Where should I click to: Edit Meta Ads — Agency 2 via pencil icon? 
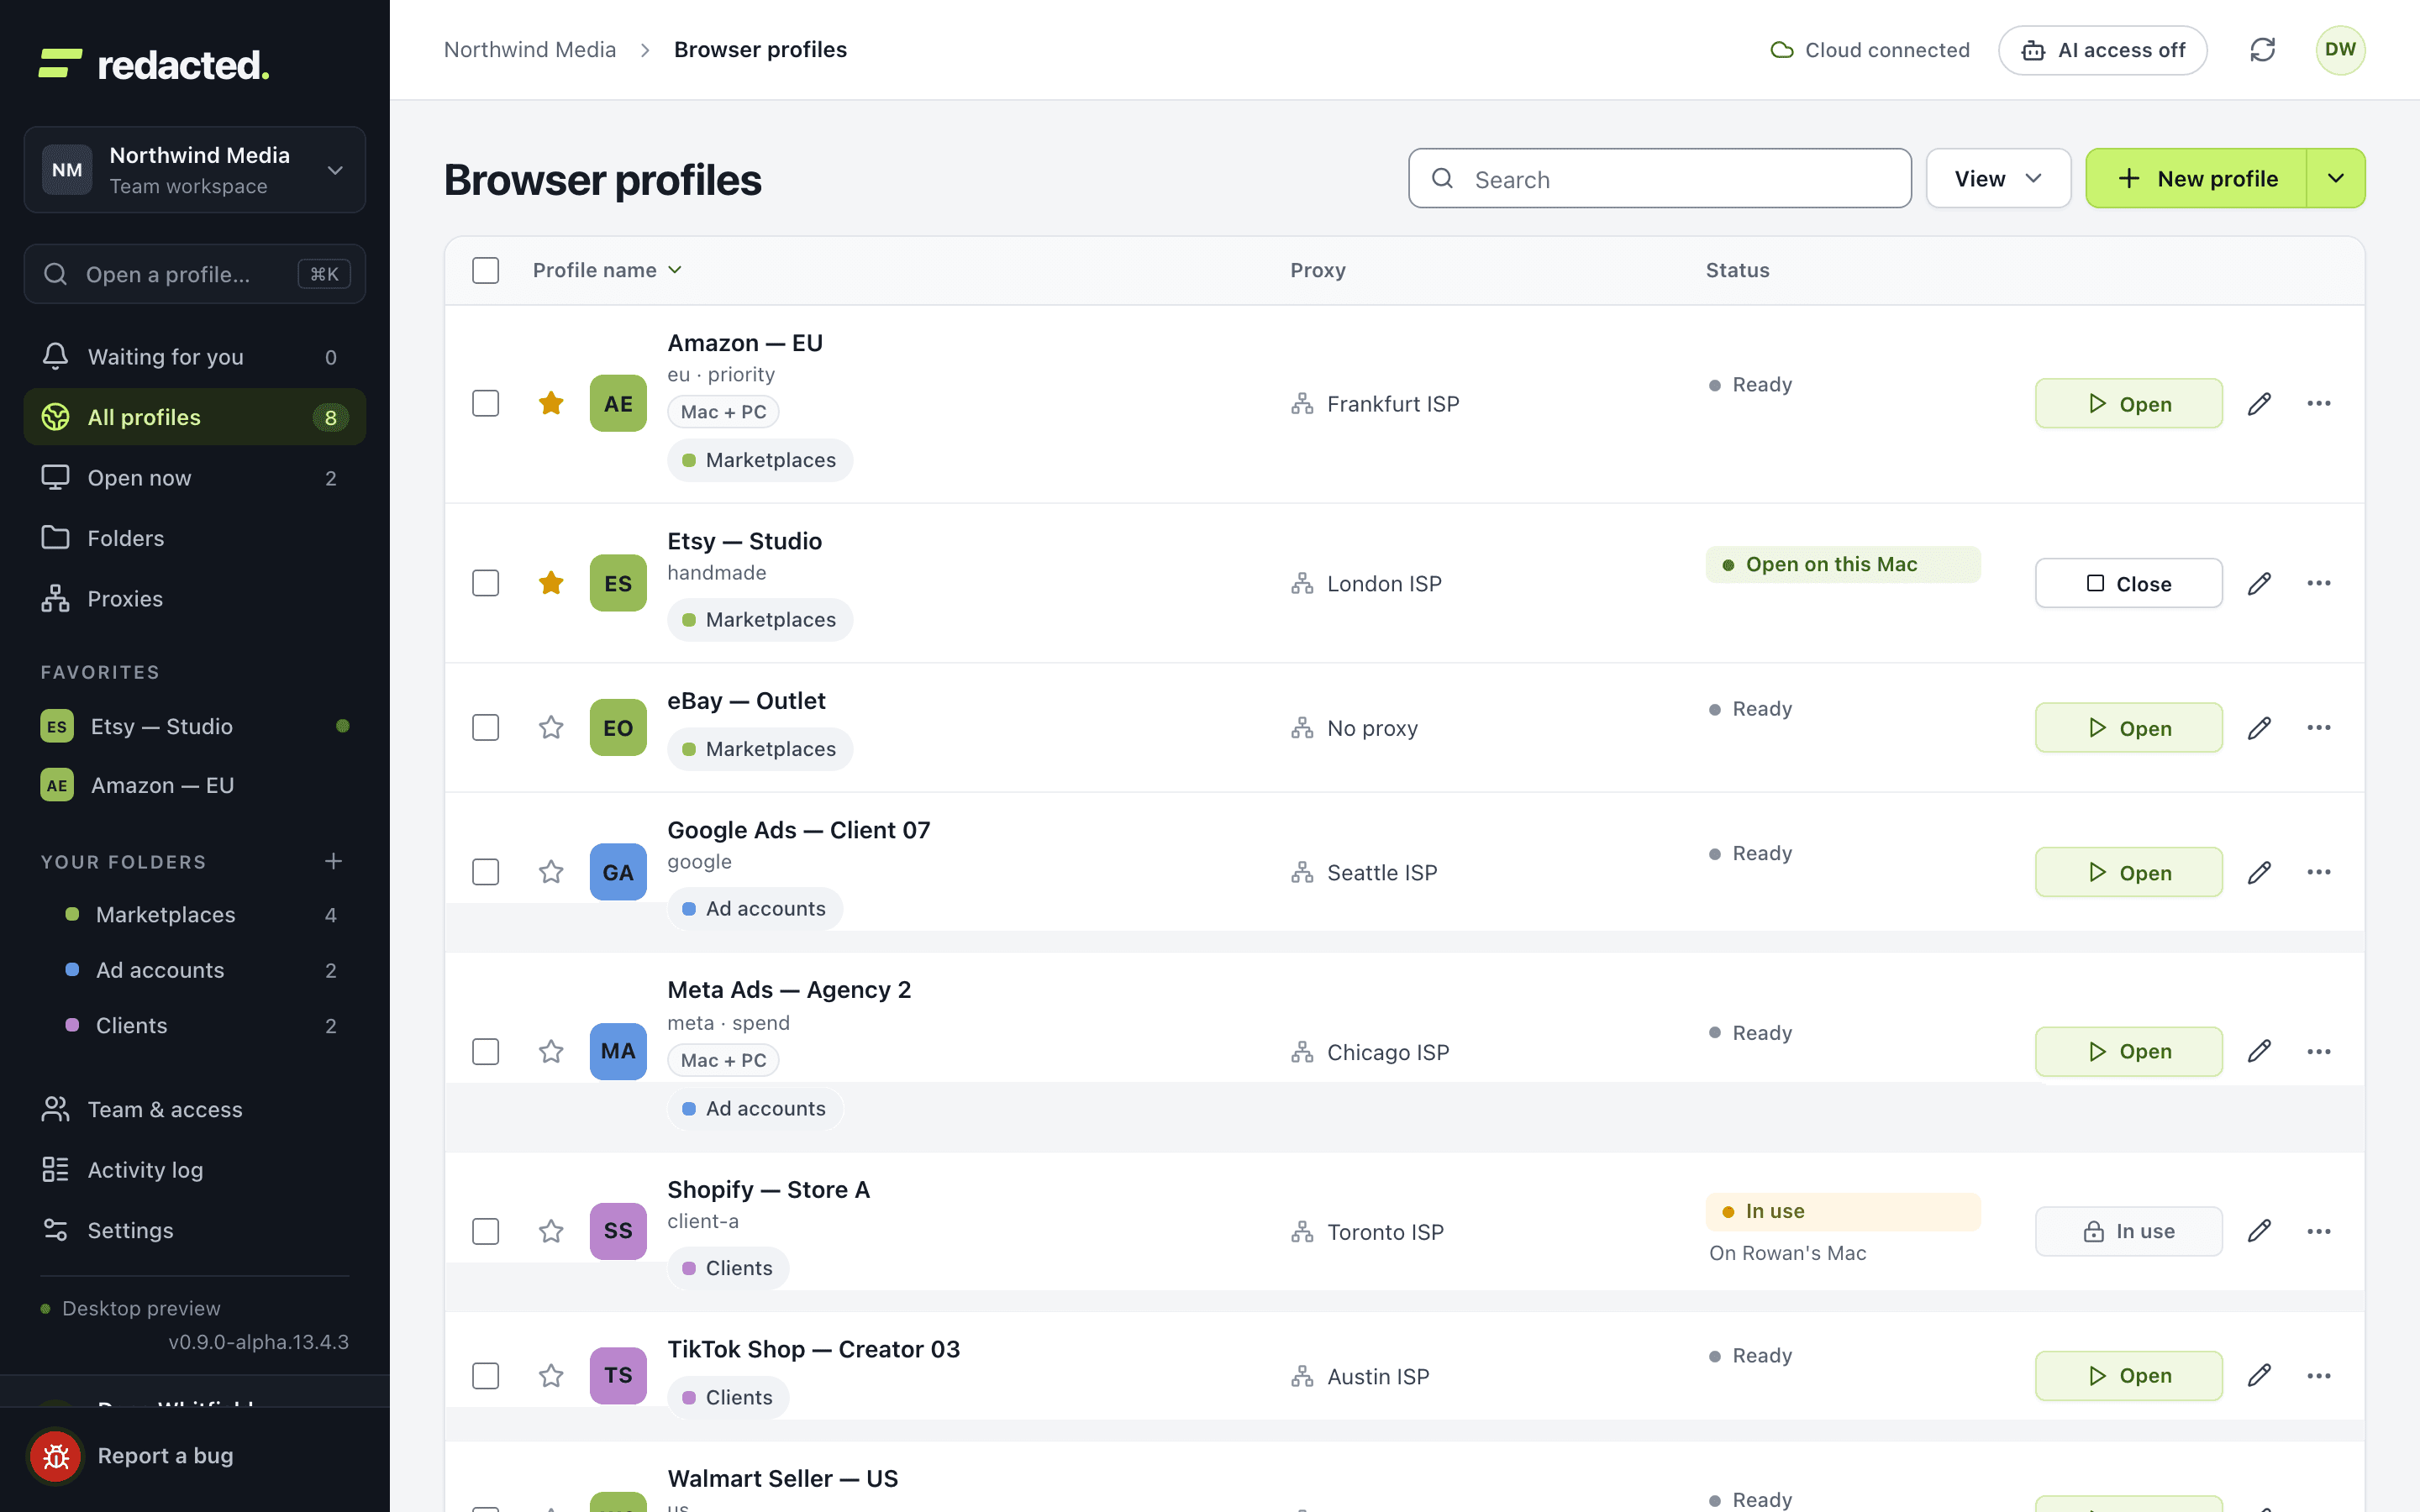(x=2259, y=1051)
